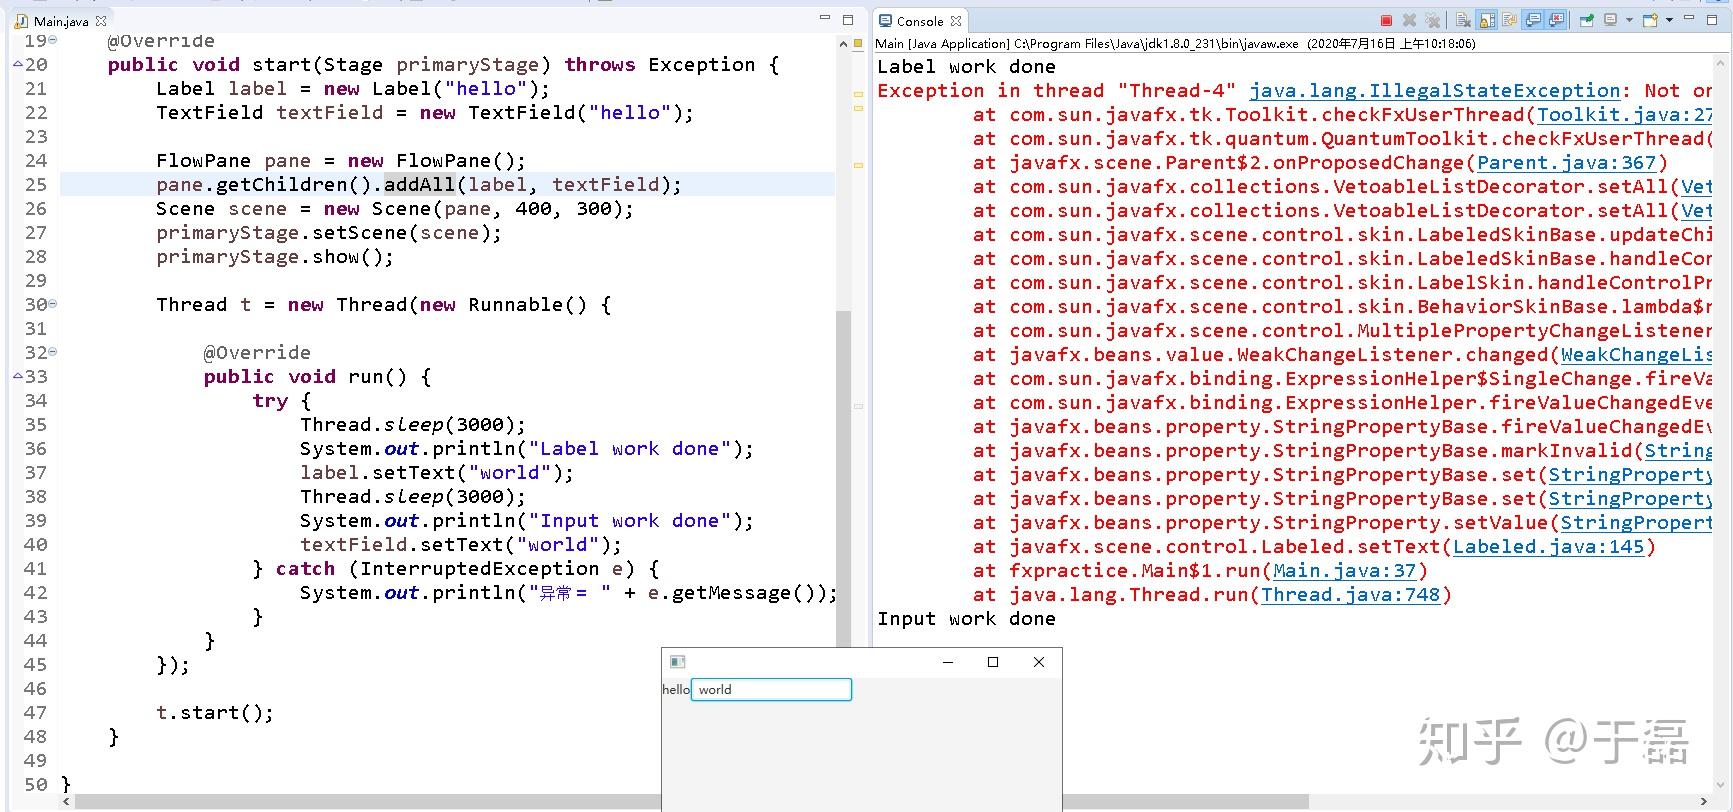Click the text field containing 'world'

(771, 689)
